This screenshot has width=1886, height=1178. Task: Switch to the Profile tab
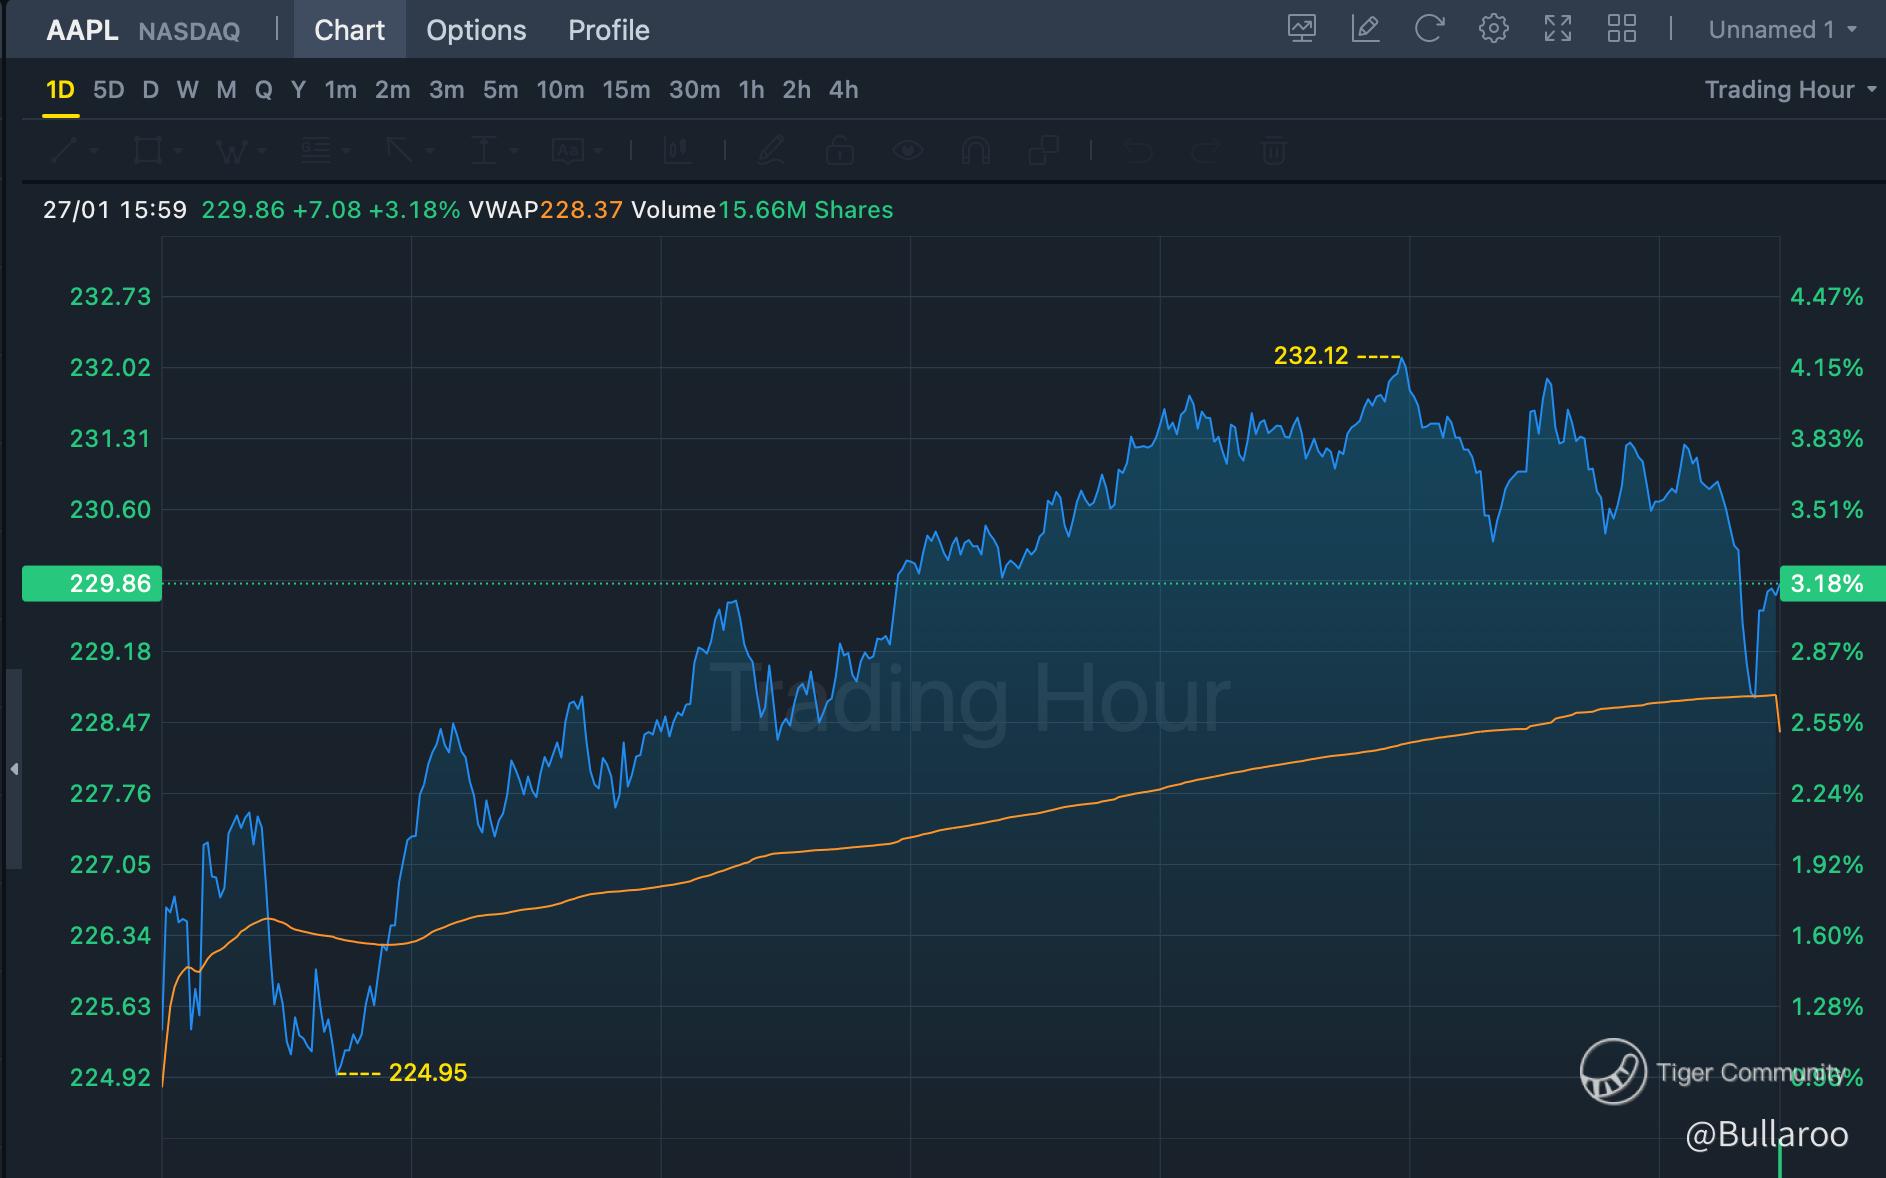coord(609,30)
